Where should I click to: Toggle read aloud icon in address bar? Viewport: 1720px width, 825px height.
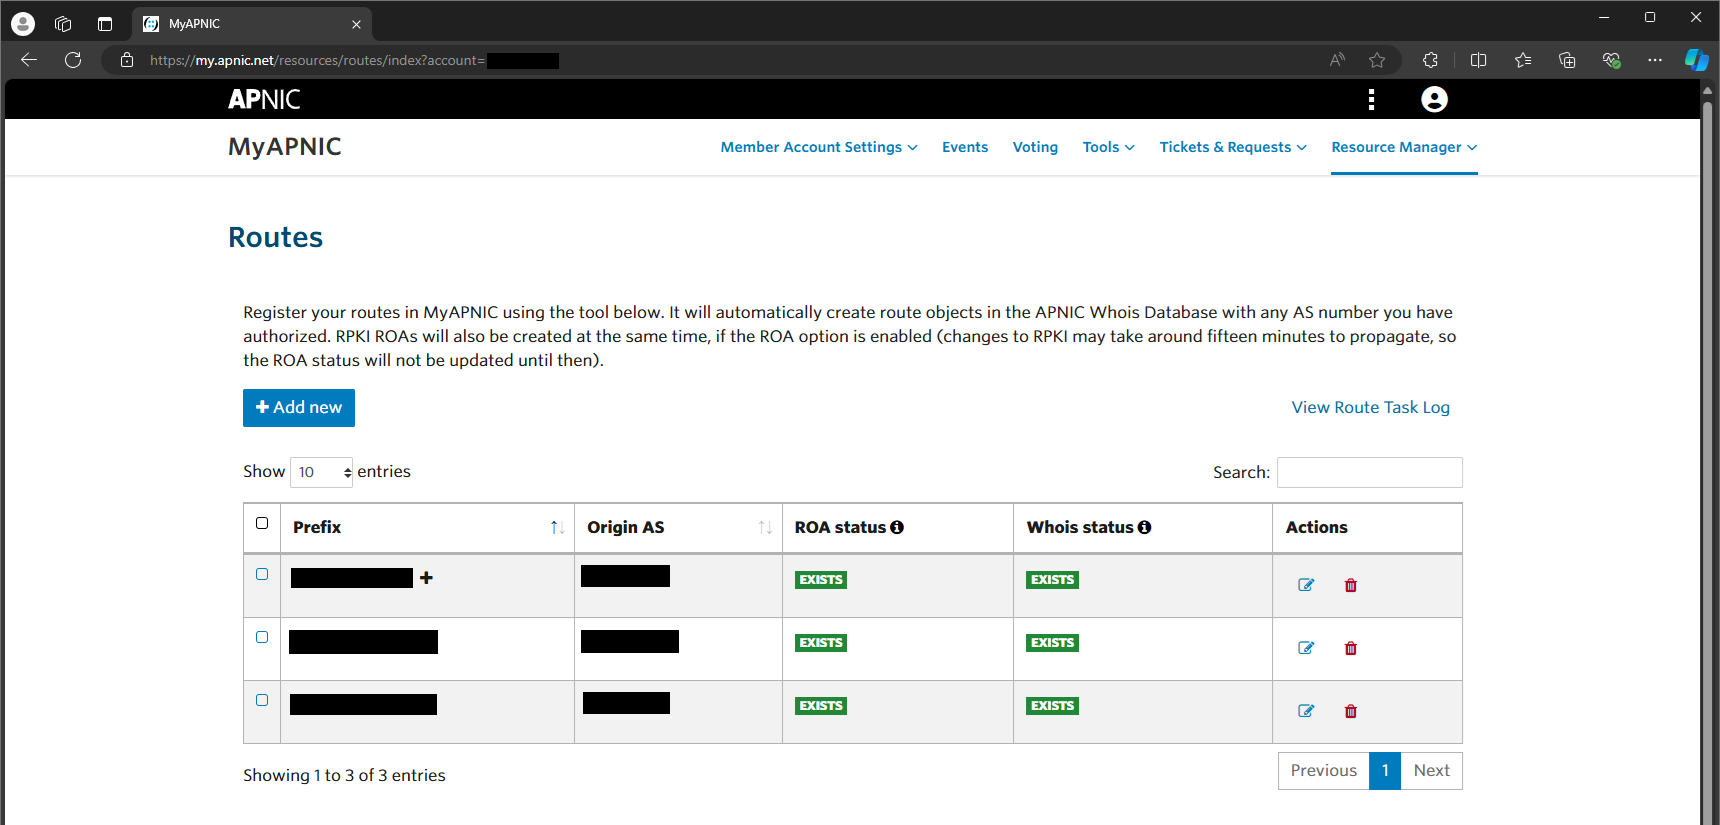(x=1337, y=60)
